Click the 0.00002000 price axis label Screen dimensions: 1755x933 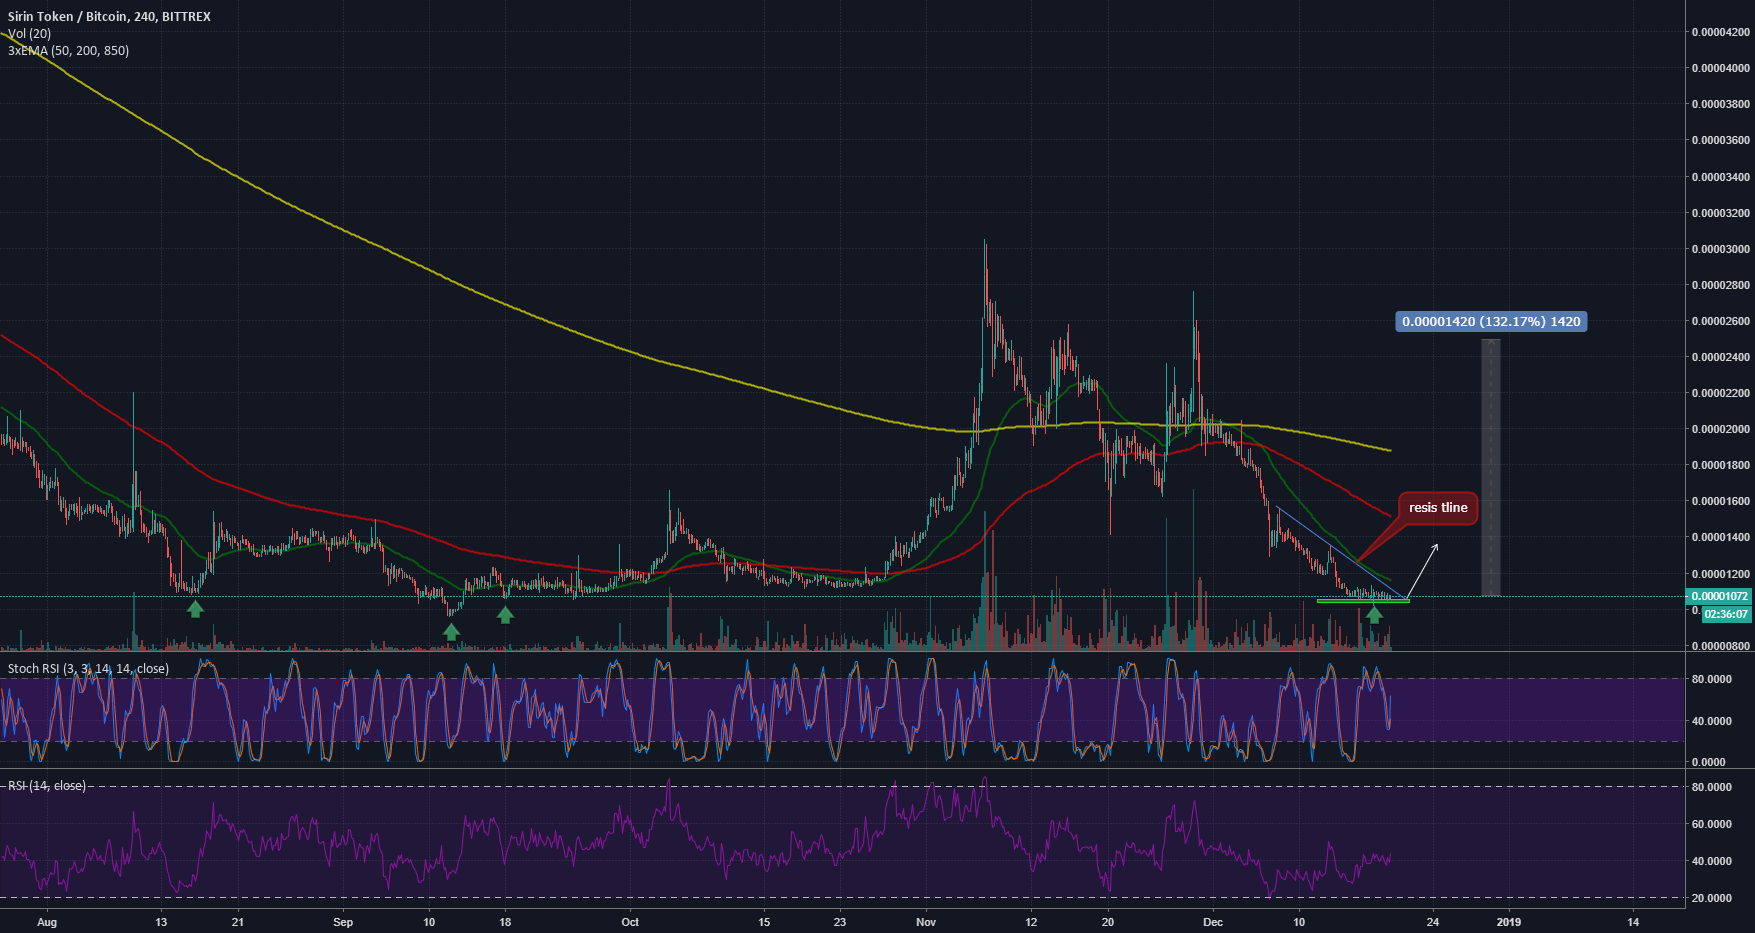coord(1721,429)
